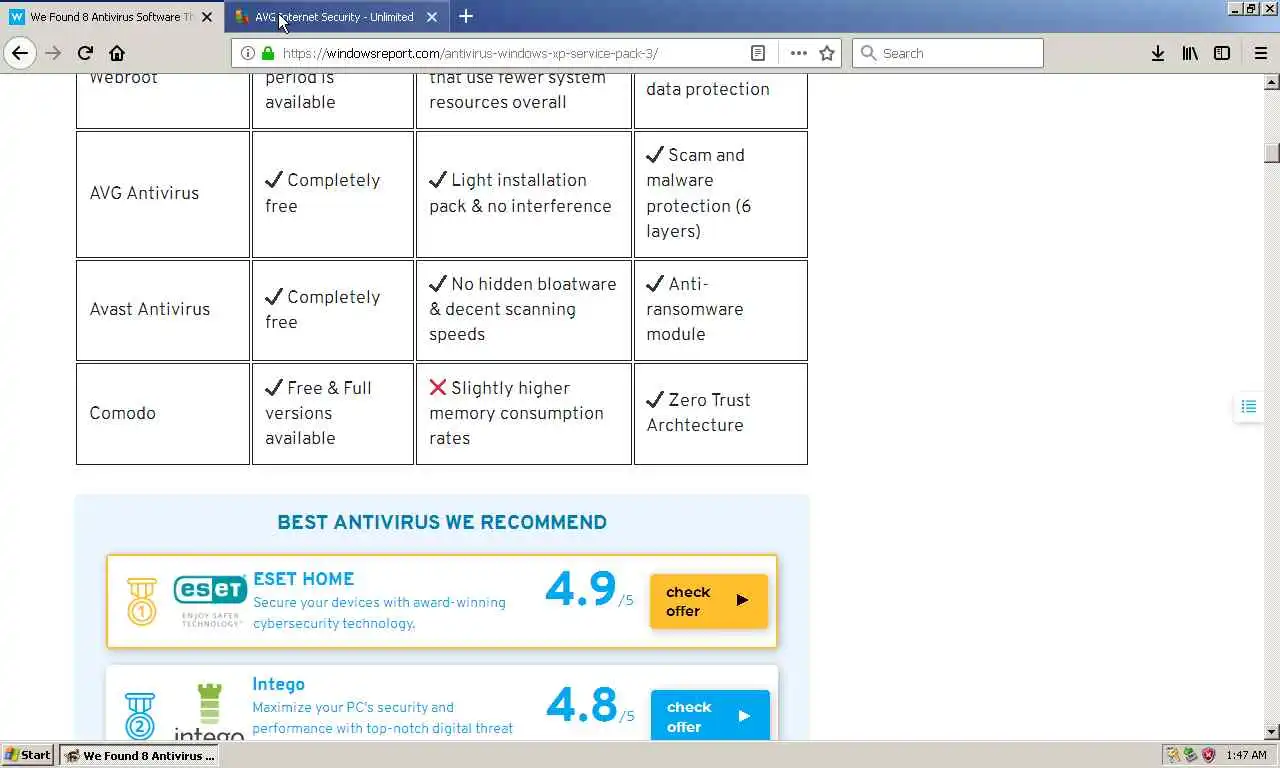This screenshot has height=768, width=1280.
Task: Close the AVG Internet Security tab
Action: pyautogui.click(x=432, y=17)
